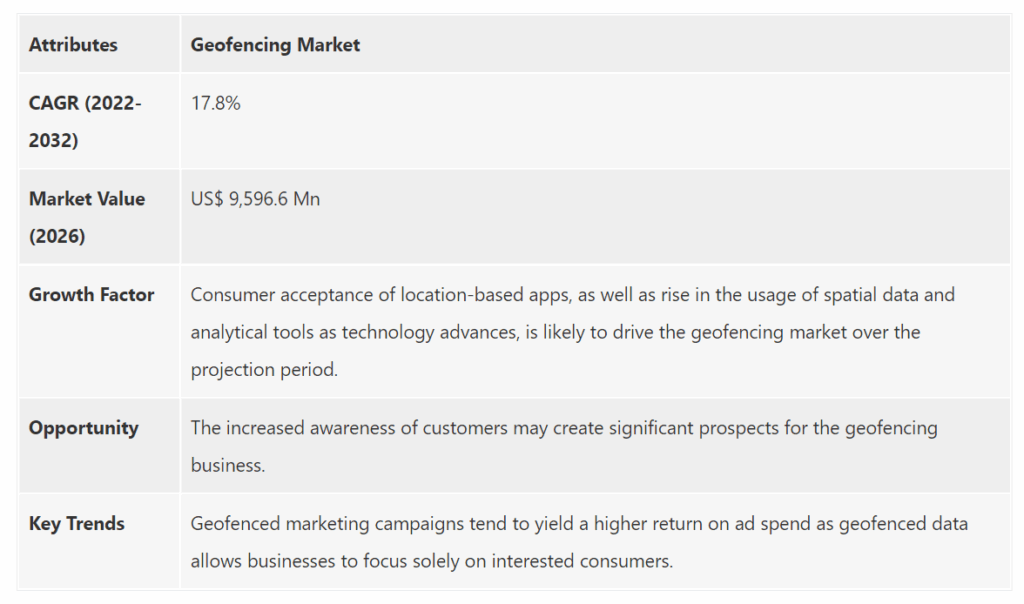Click the Attributes column header
The width and height of the screenshot is (1024, 604).
(73, 45)
